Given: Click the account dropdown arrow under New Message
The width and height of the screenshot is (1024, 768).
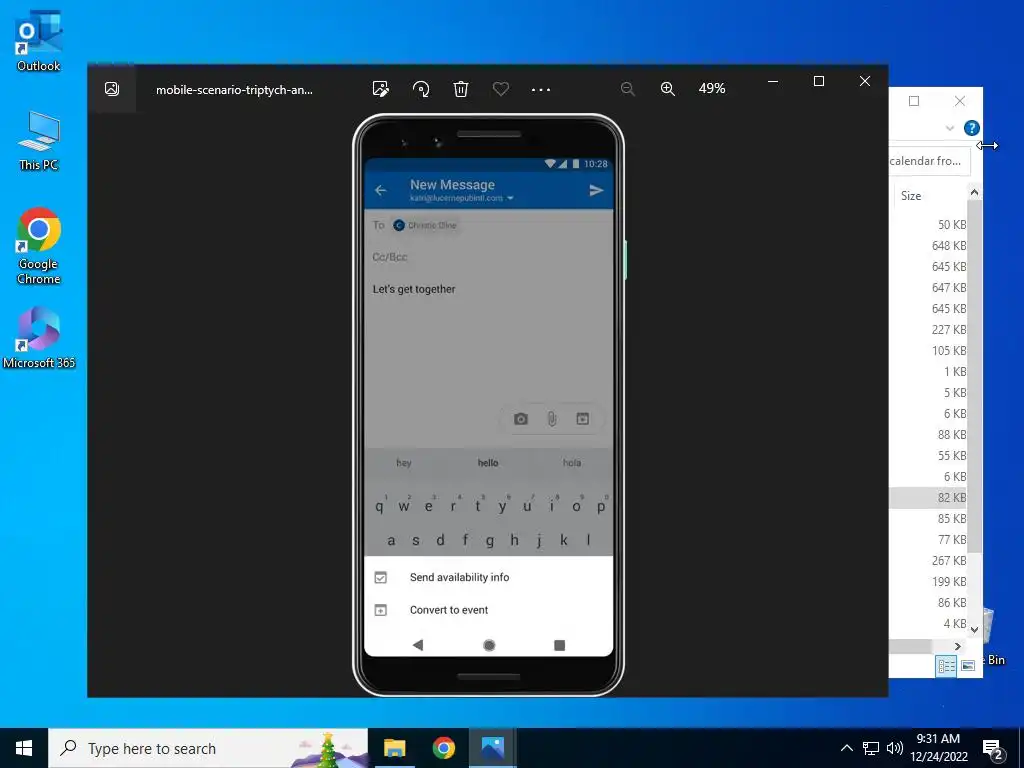Looking at the screenshot, I should 510,198.
